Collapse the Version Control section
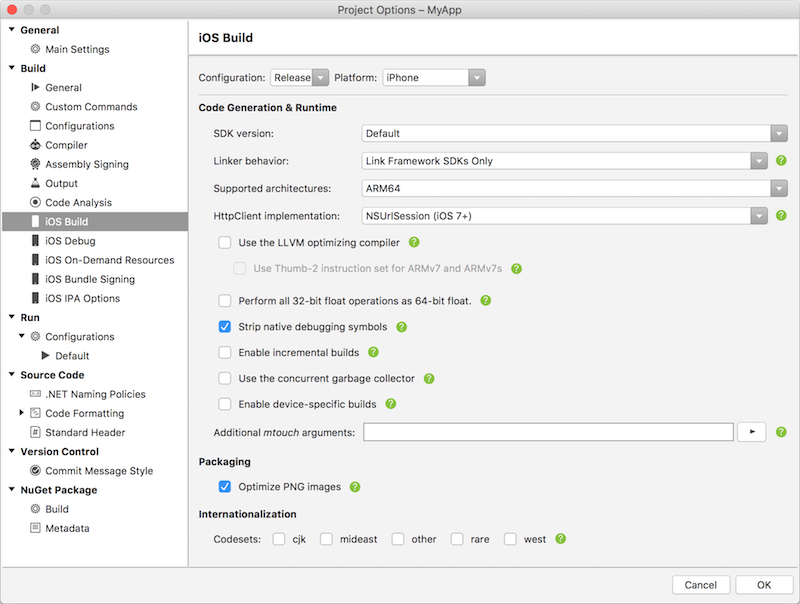This screenshot has height=604, width=800. click(13, 451)
